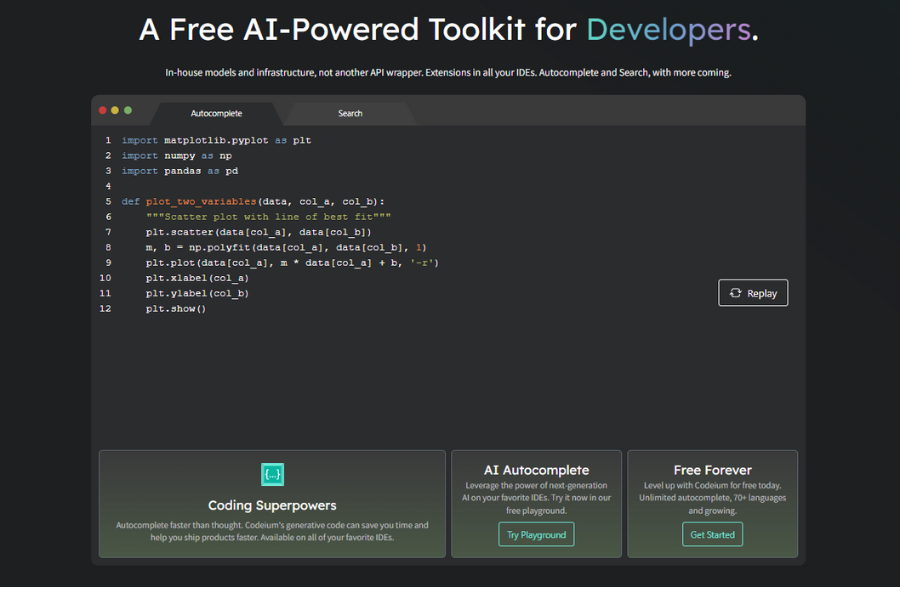
Task: Click the yellow traffic light circle
Action: click(x=114, y=112)
